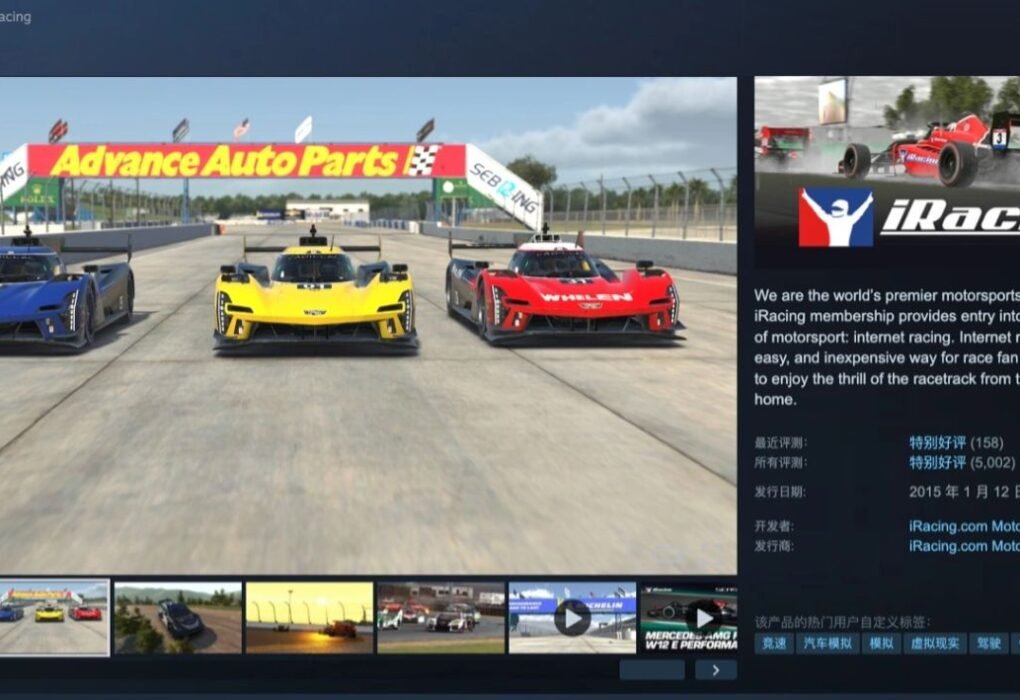This screenshot has height=700, width=1020.
Task: Click the game description paragraph
Action: [887, 347]
